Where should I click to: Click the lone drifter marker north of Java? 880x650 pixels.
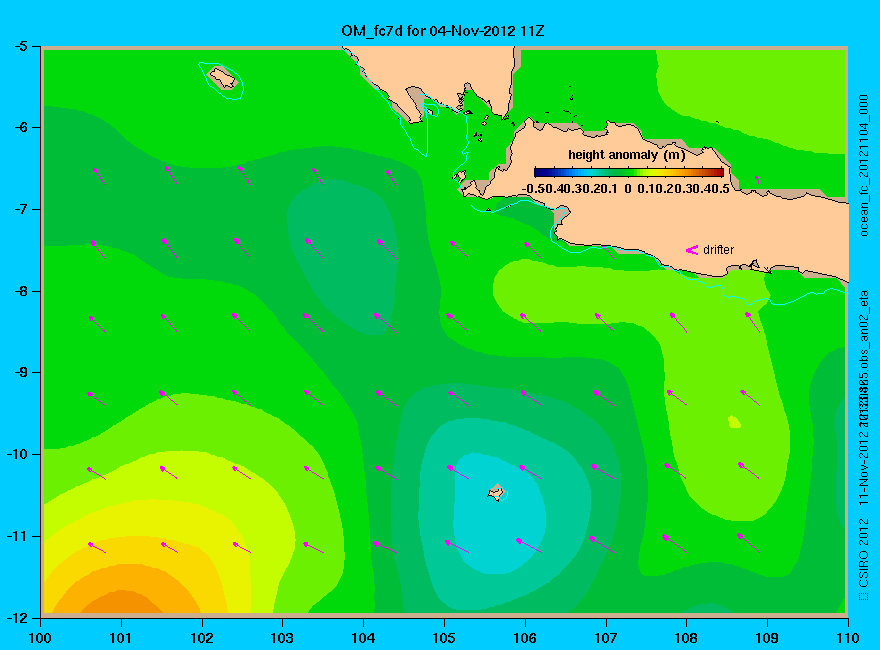[x=757, y=179]
